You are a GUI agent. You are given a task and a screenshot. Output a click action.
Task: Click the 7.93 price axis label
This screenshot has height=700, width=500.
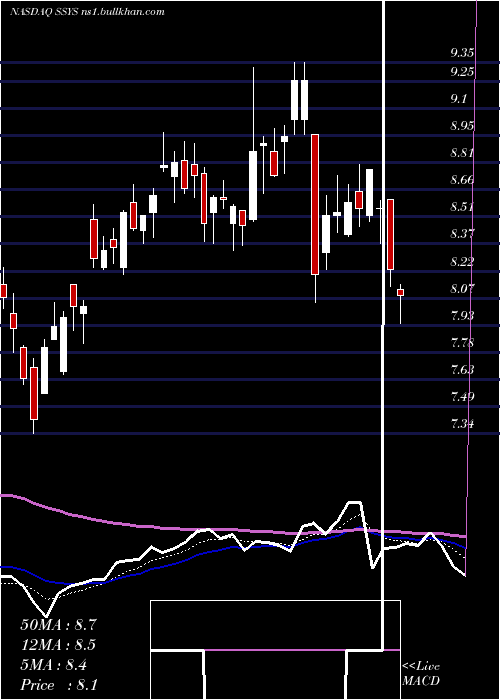tap(462, 316)
